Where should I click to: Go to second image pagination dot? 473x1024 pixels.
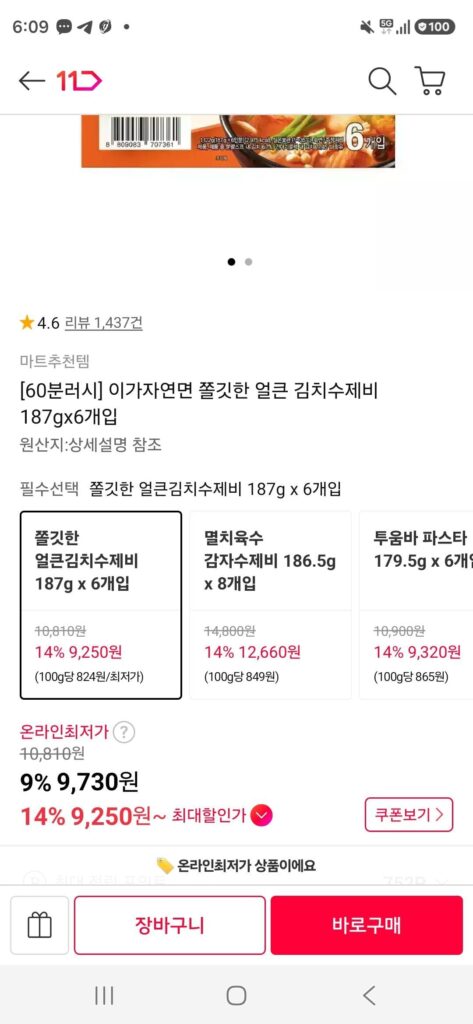pos(248,262)
